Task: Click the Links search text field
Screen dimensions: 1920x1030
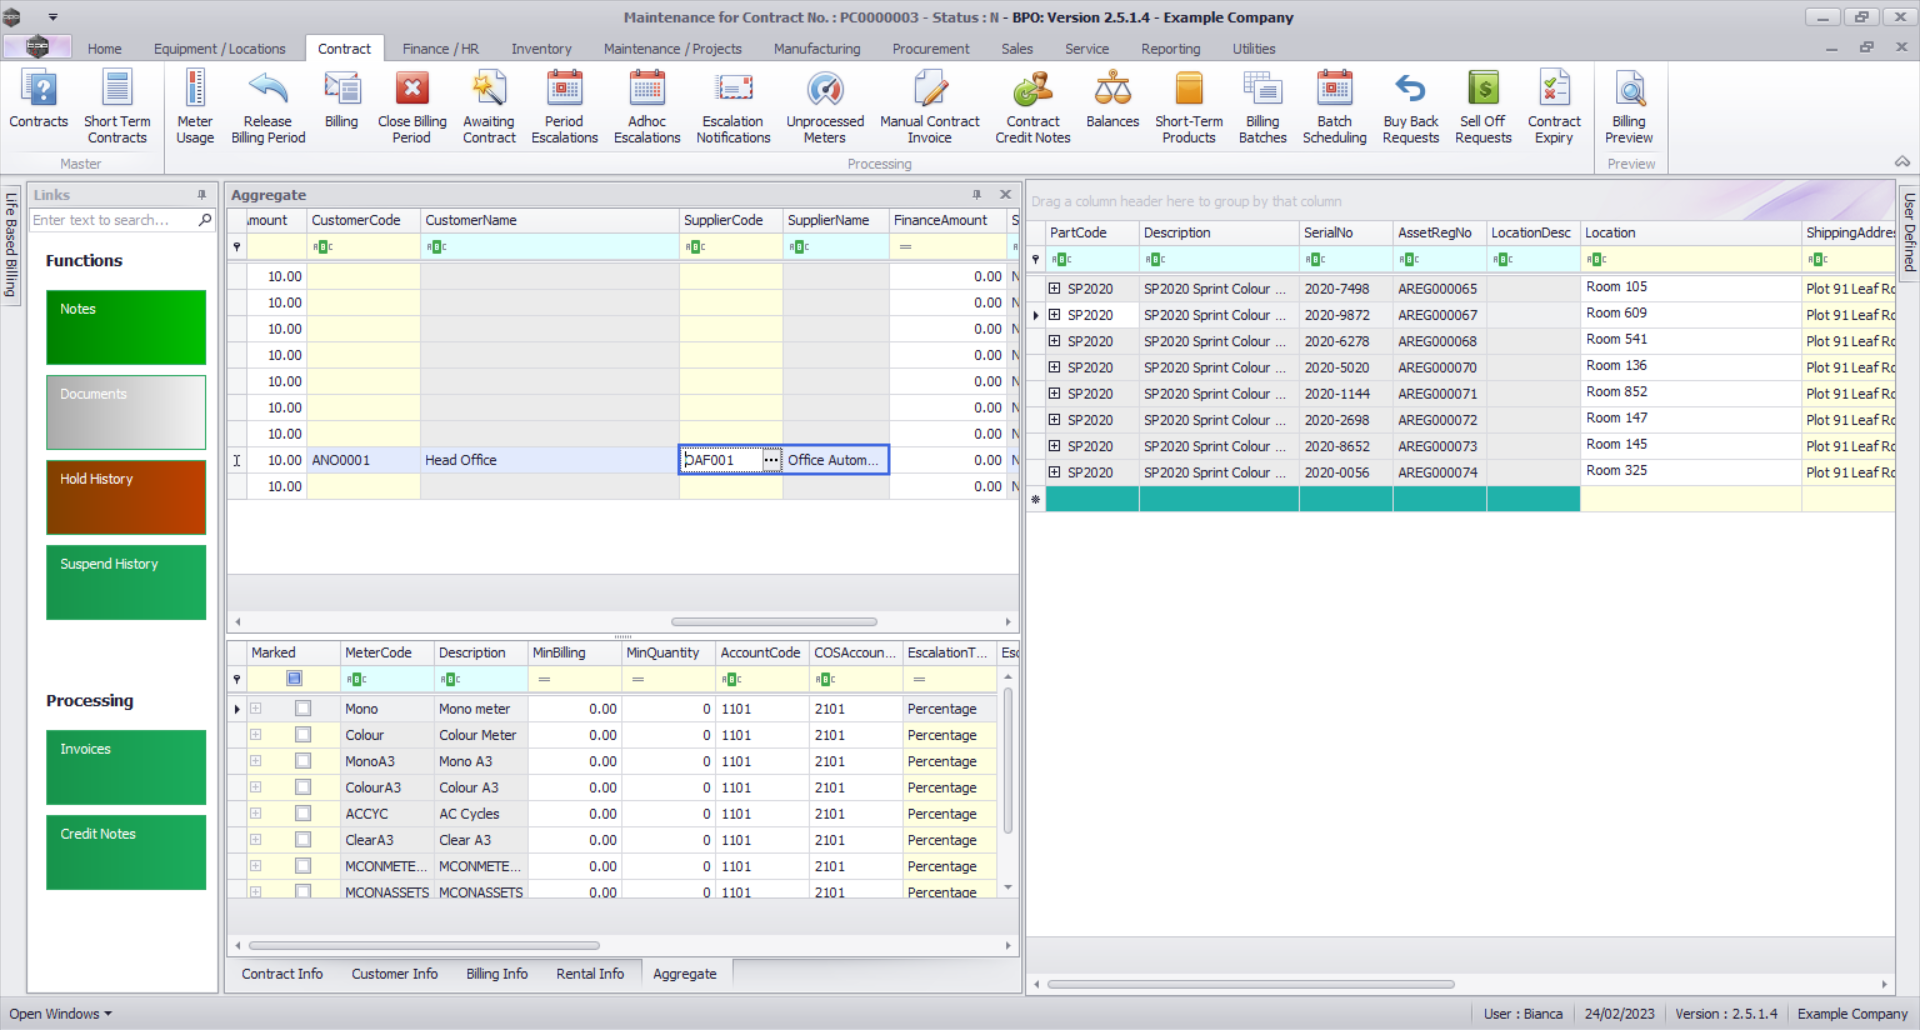Action: (x=112, y=220)
